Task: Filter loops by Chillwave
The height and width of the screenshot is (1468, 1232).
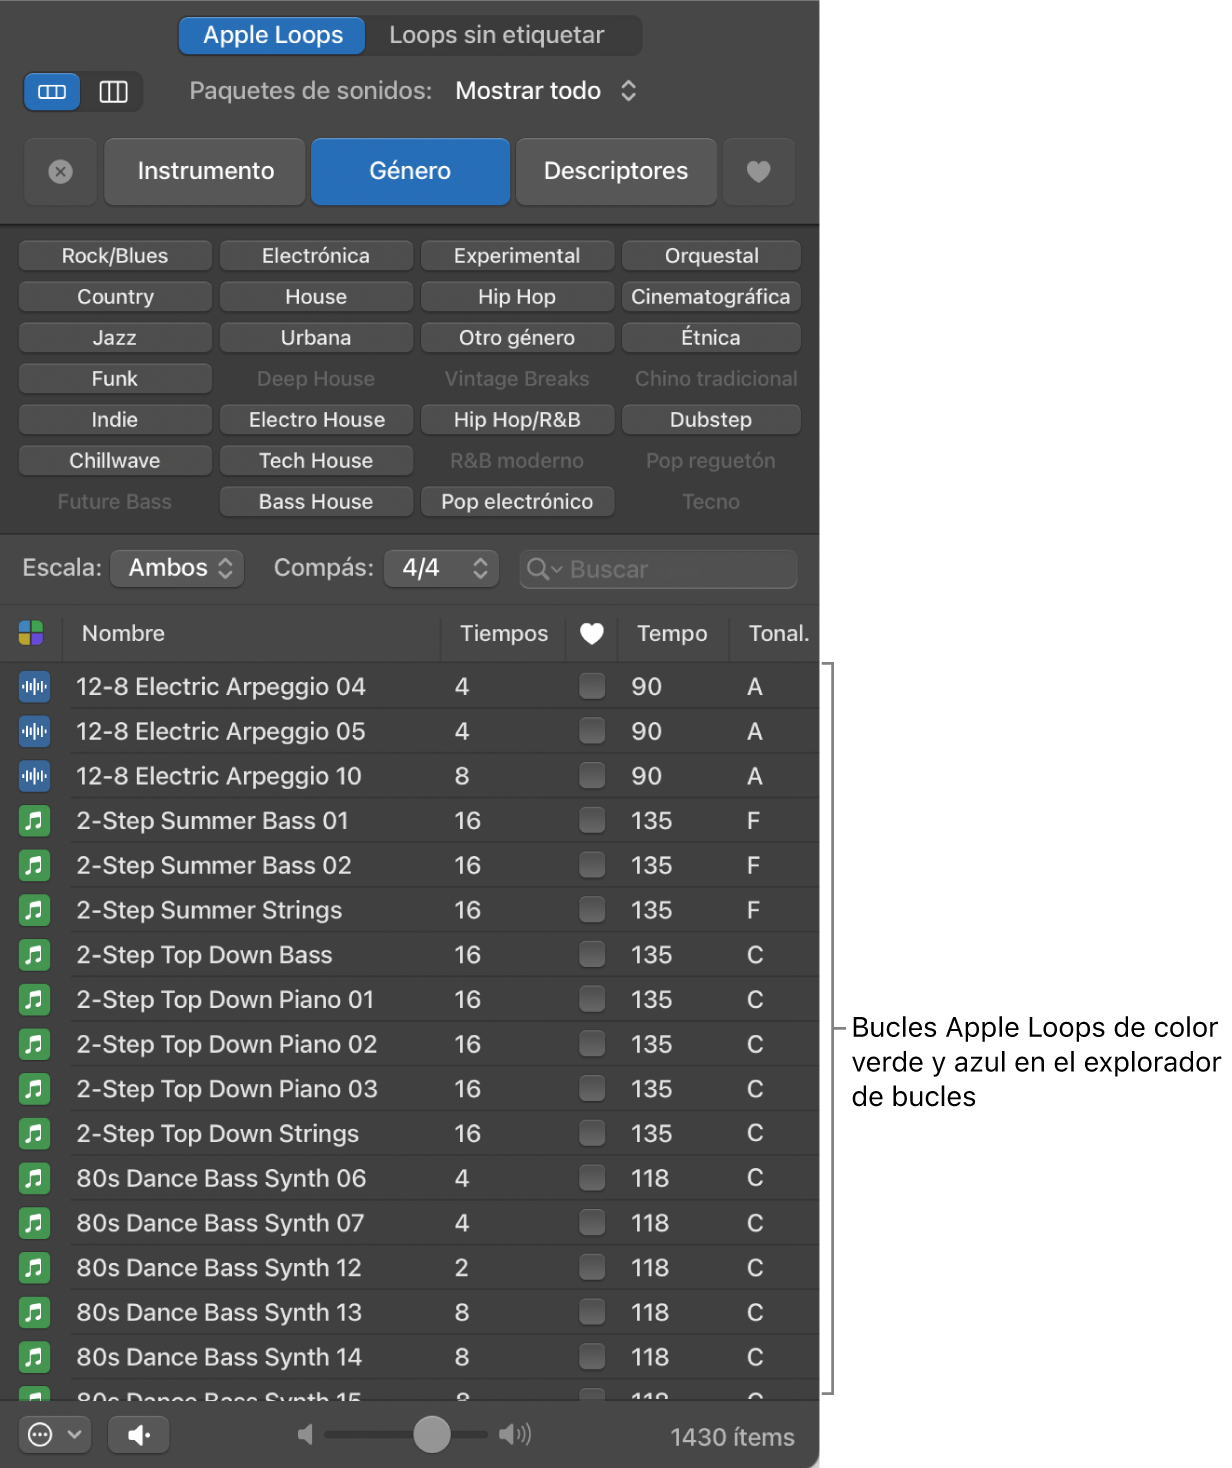Action: click(x=115, y=461)
